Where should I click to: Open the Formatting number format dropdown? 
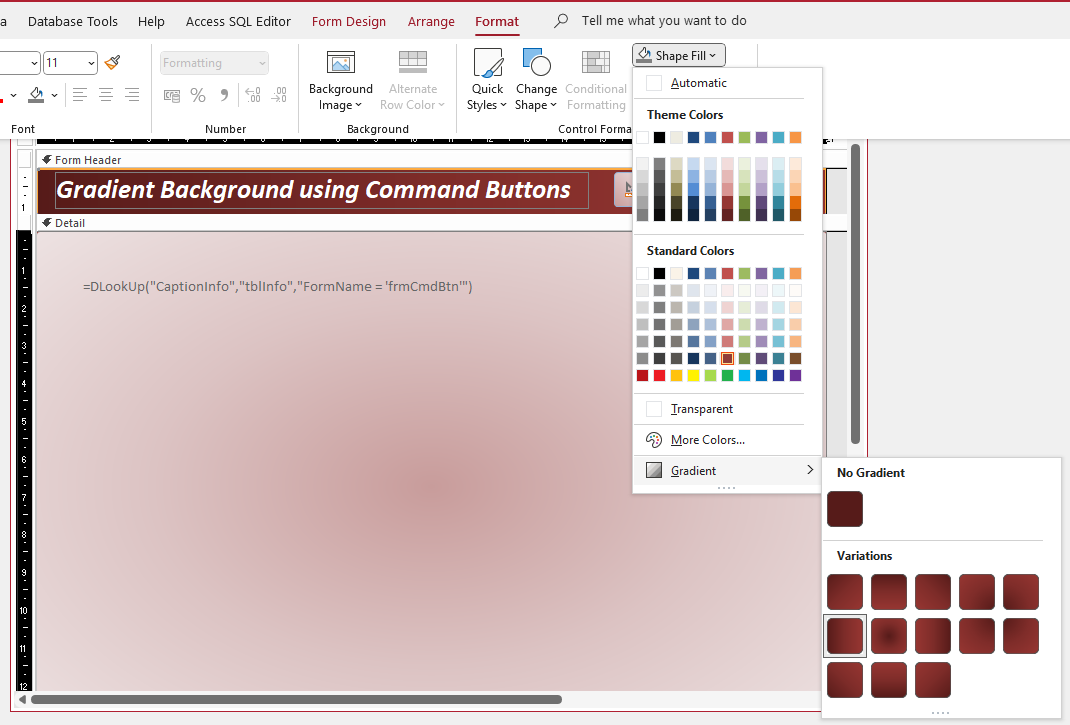click(x=214, y=63)
